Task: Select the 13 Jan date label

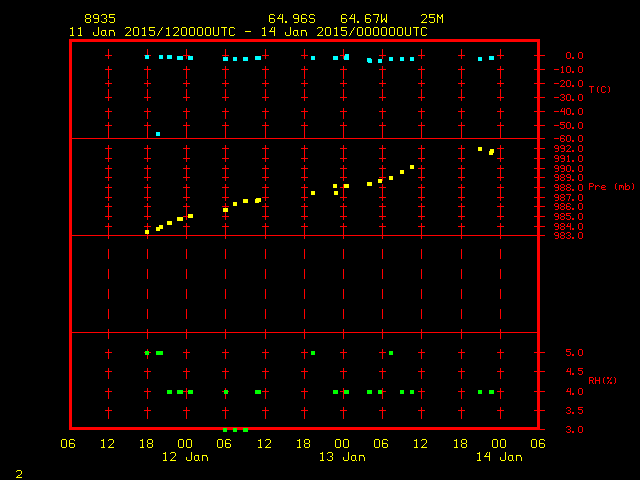Action: (342, 457)
